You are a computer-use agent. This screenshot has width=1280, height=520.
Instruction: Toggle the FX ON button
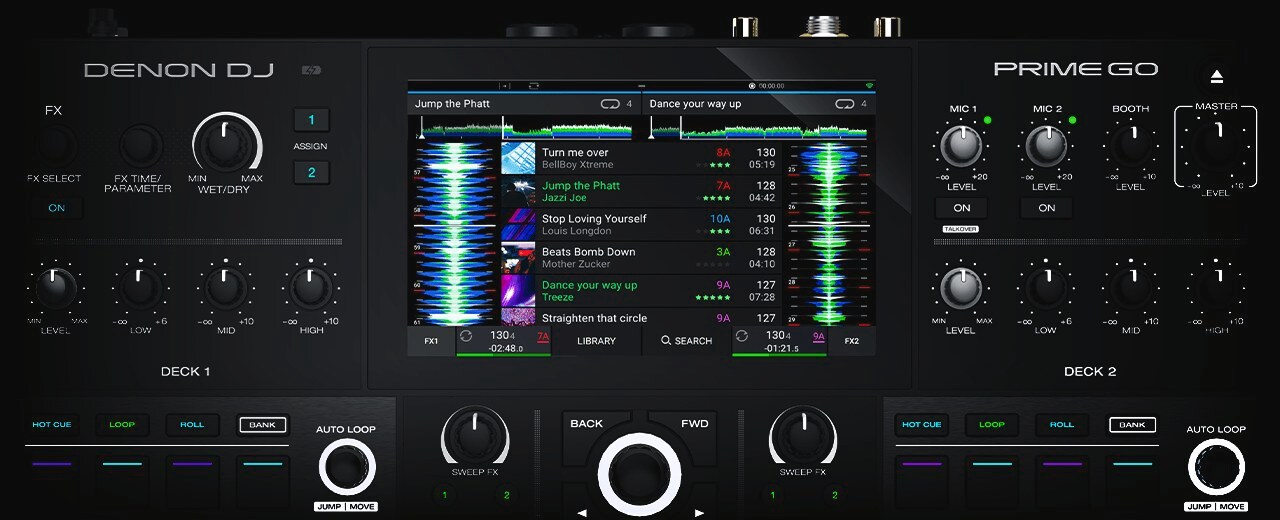point(56,208)
